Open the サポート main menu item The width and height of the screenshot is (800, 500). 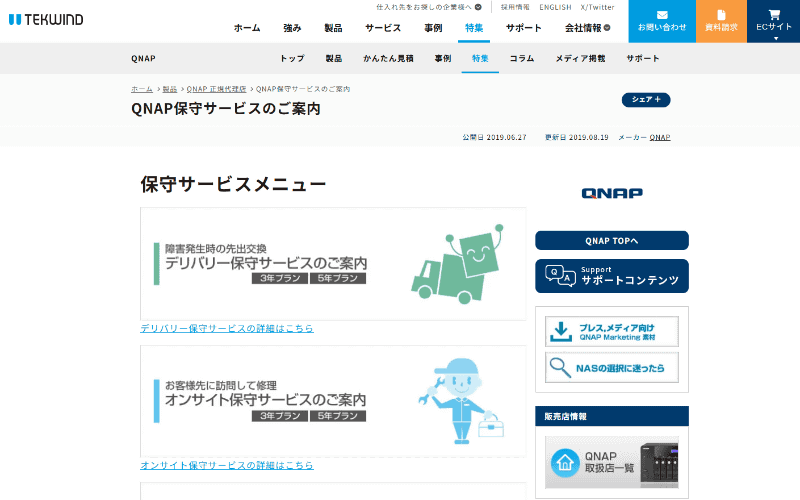[523, 28]
